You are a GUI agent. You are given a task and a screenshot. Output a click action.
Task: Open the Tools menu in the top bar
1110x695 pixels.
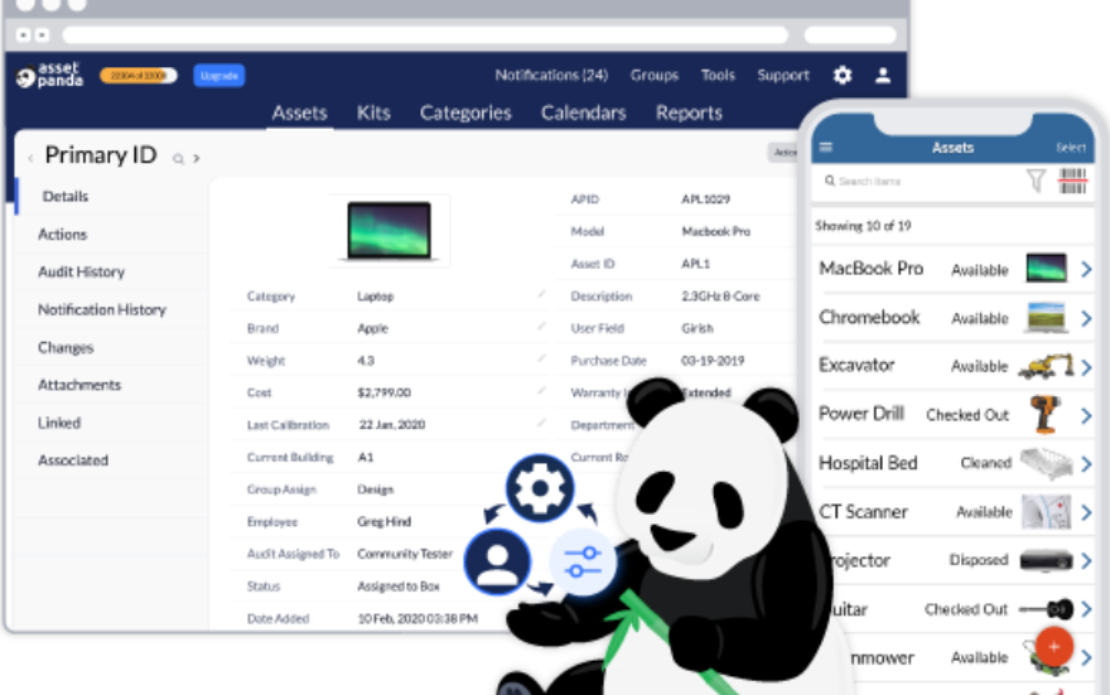(x=718, y=74)
